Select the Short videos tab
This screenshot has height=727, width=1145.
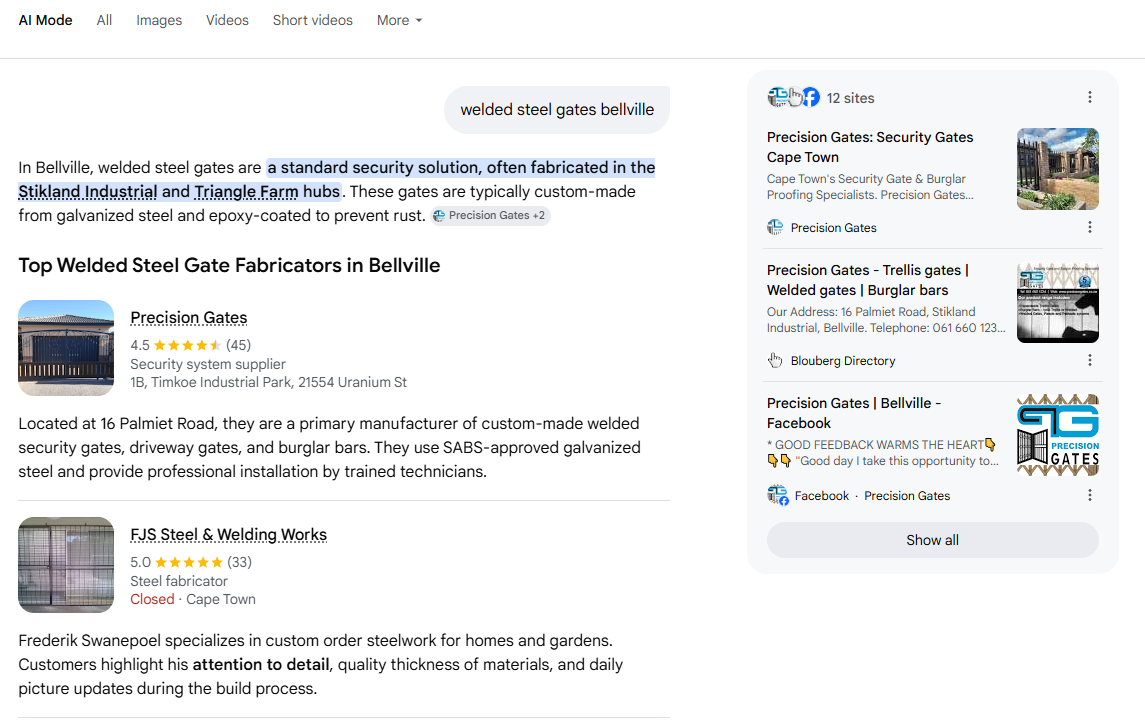click(313, 20)
